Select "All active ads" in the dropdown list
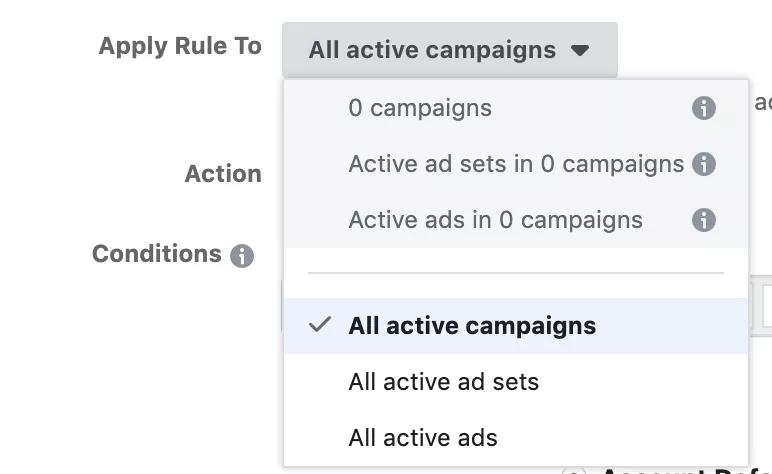The image size is (772, 474). tap(422, 438)
